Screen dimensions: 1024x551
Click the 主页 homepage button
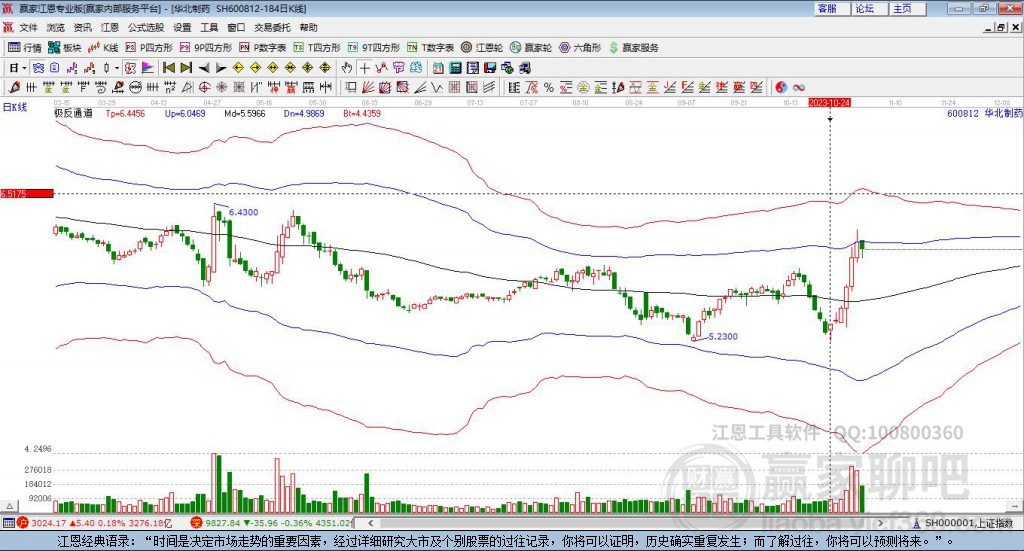[x=908, y=8]
